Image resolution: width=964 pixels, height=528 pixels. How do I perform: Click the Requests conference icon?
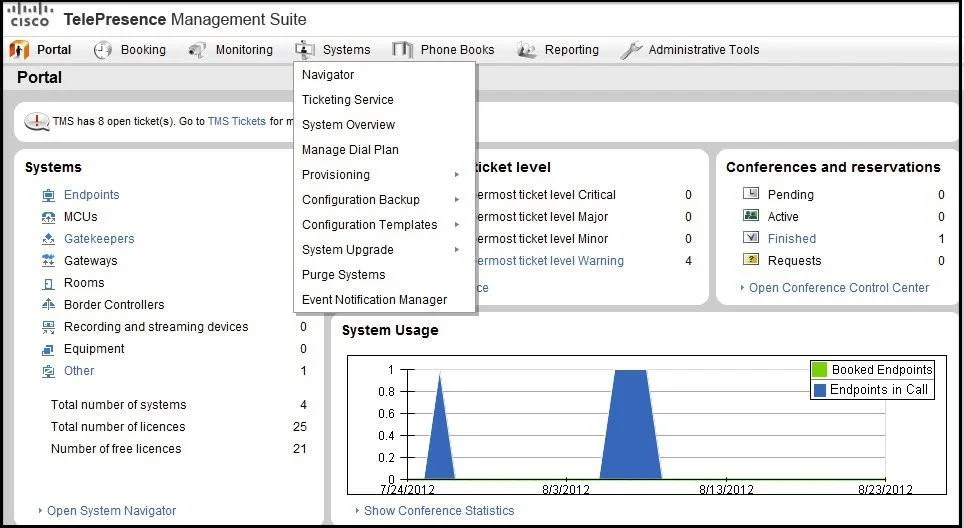click(x=751, y=259)
